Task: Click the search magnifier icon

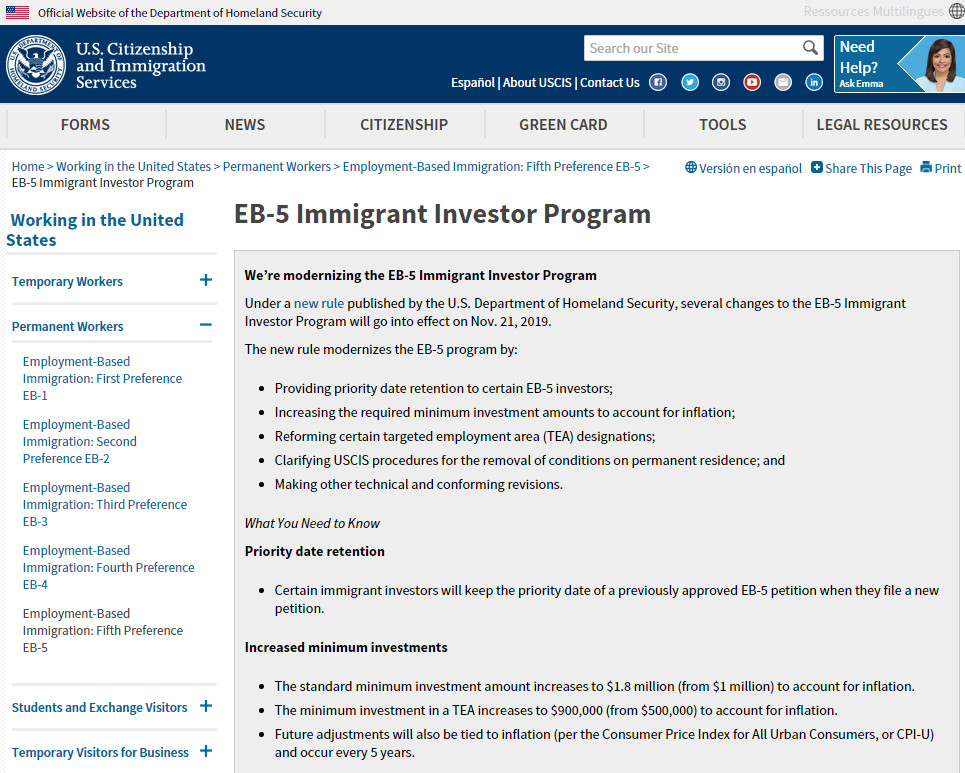Action: 810,48
